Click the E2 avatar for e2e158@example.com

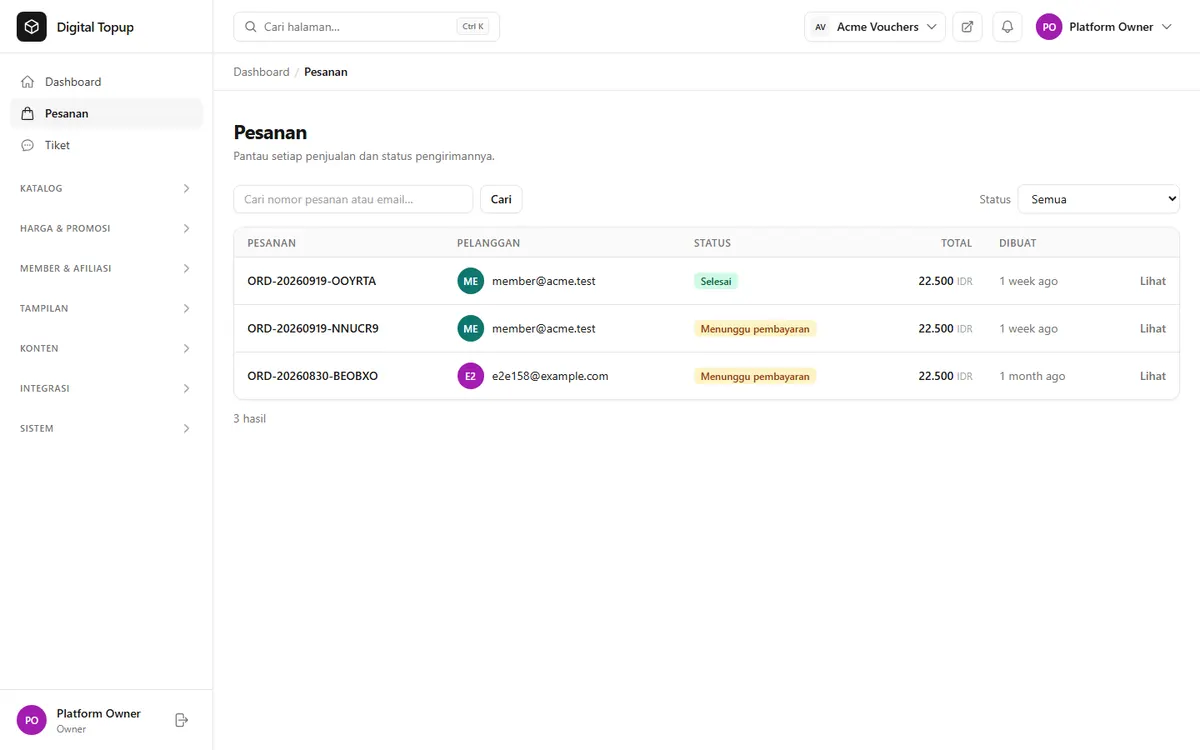(470, 376)
